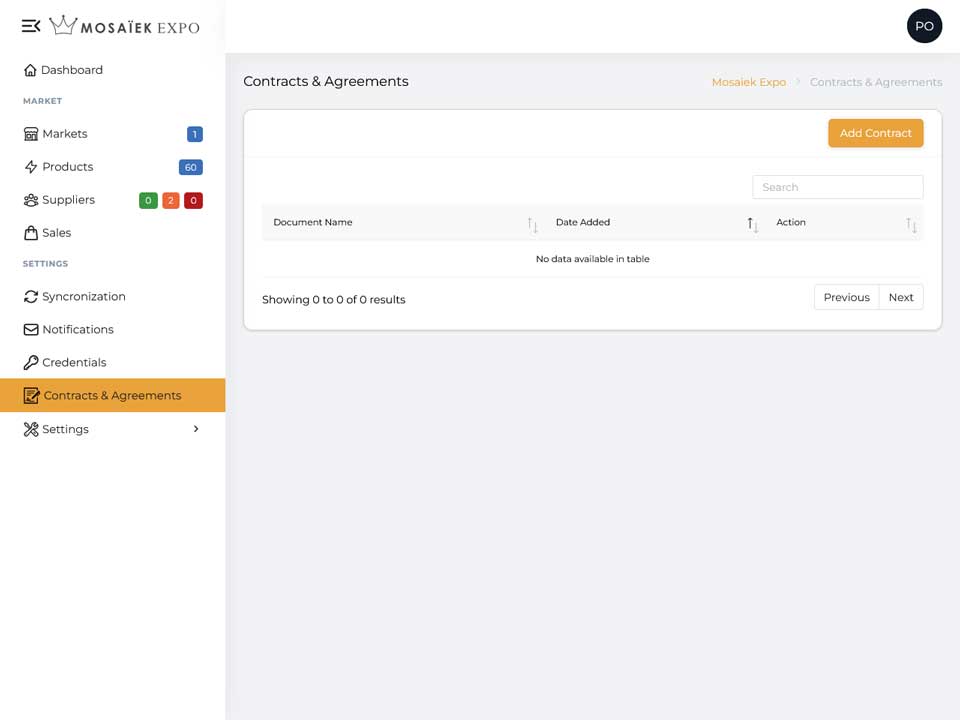
Task: Click the Credentials key icon
Action: tap(31, 362)
